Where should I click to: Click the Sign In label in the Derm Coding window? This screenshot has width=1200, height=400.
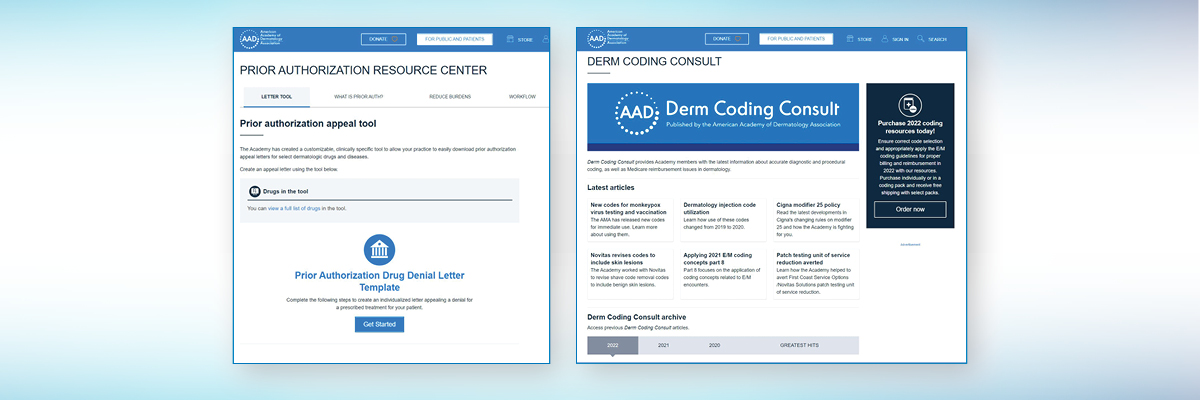pyautogui.click(x=900, y=40)
